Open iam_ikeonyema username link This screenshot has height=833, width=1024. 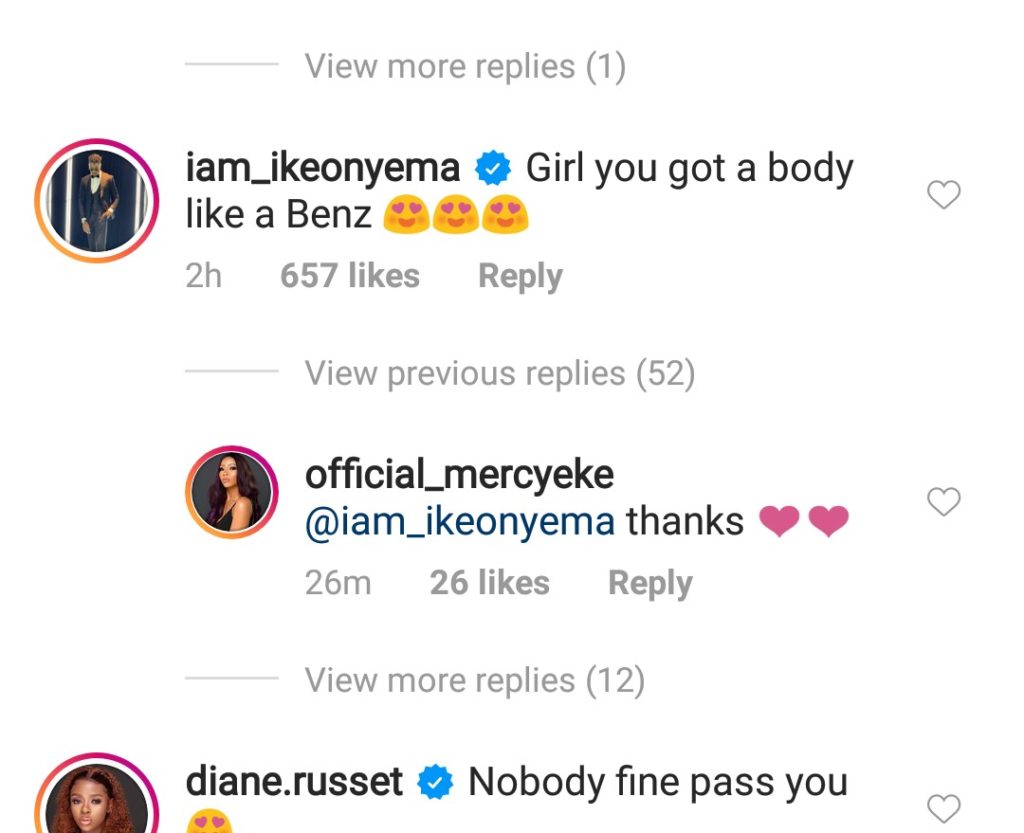[323, 168]
